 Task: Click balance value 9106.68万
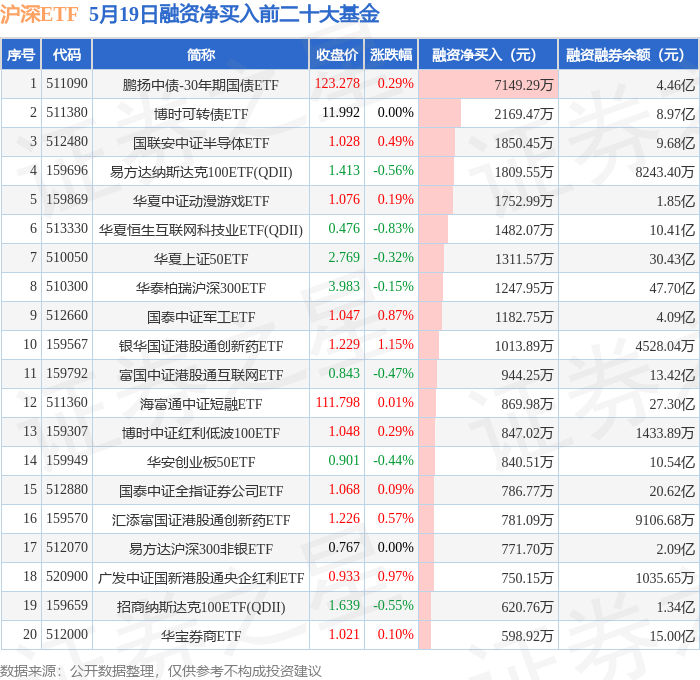pos(665,520)
